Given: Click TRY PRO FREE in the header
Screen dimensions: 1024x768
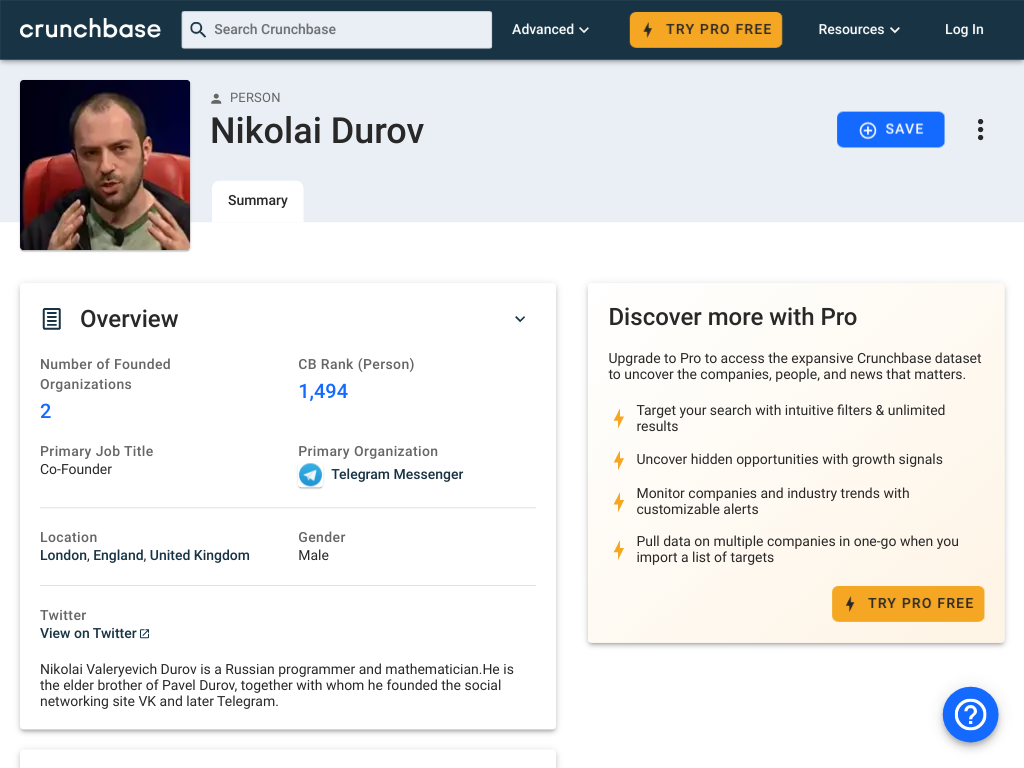Looking at the screenshot, I should (705, 29).
